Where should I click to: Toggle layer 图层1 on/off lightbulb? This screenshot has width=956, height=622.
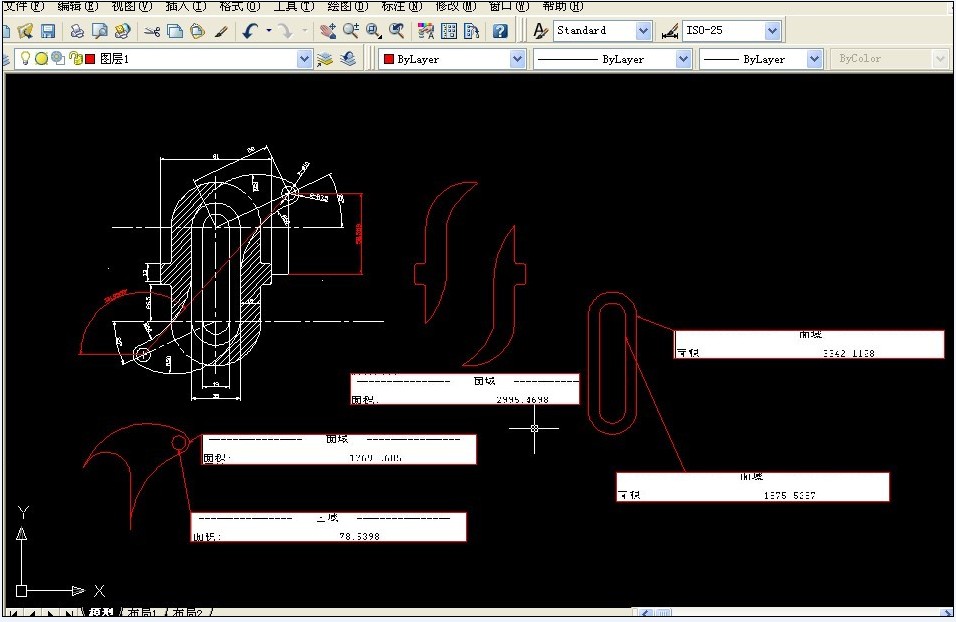point(25,58)
